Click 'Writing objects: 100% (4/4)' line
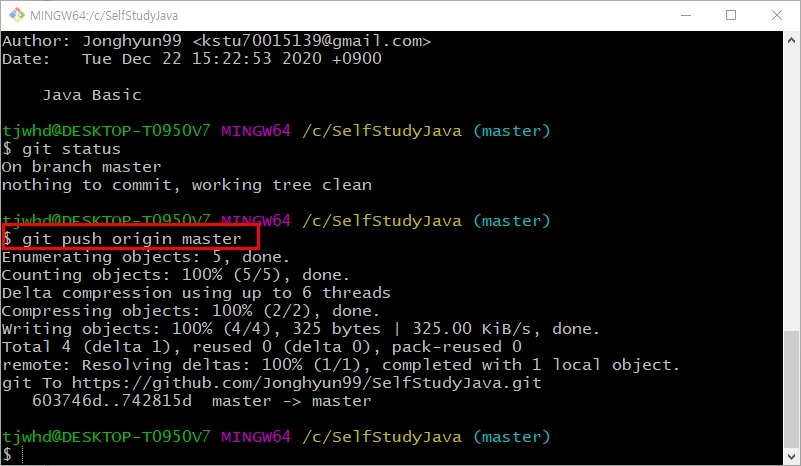This screenshot has width=801, height=466. click(300, 329)
